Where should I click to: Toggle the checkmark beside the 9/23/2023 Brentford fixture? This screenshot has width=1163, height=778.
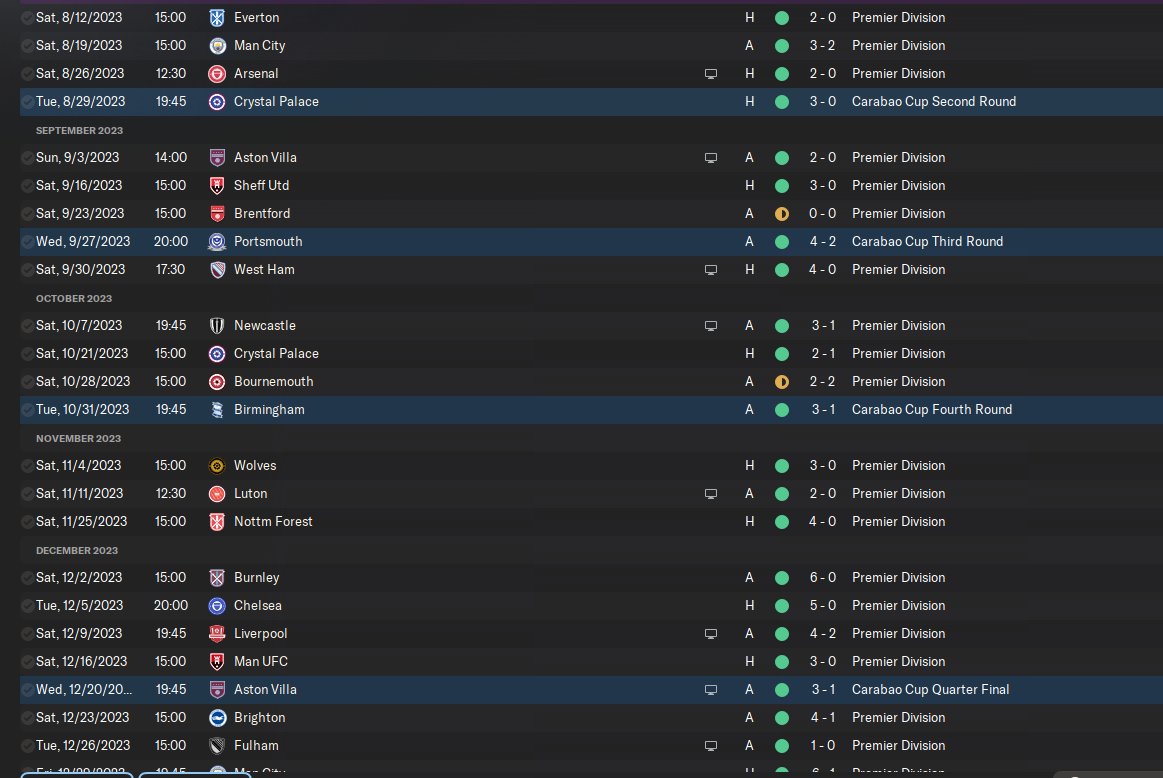[x=27, y=214]
